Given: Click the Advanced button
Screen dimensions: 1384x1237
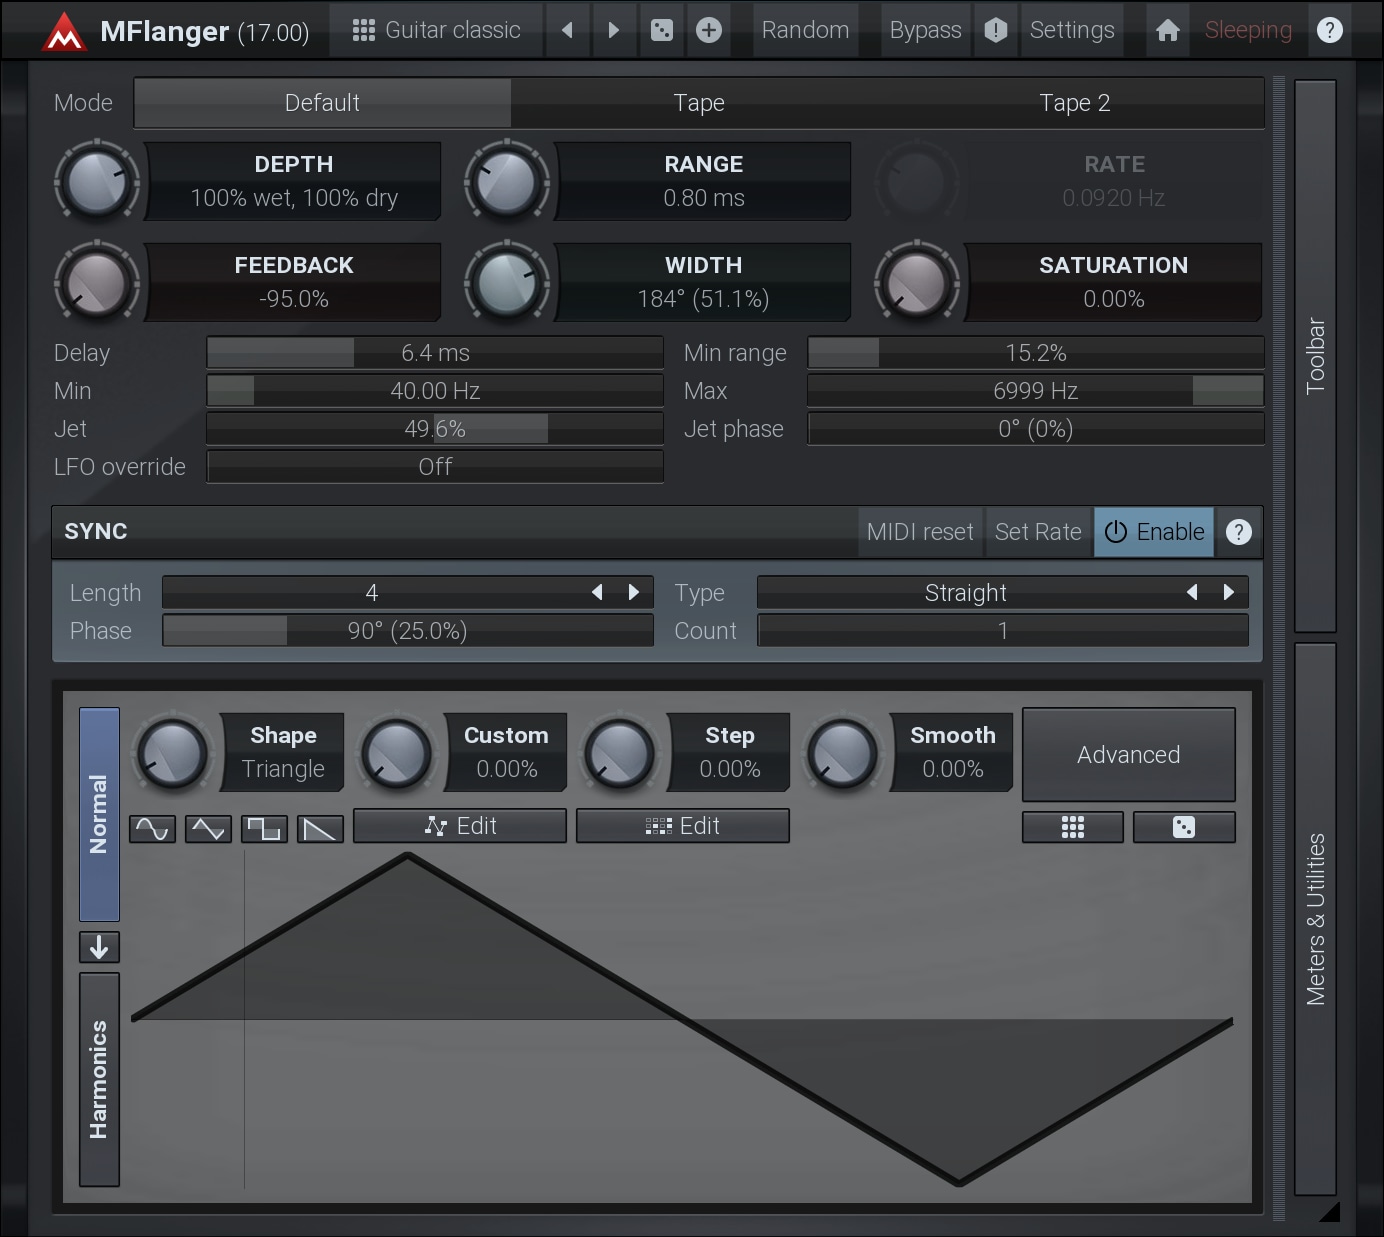Looking at the screenshot, I should click(1128, 755).
